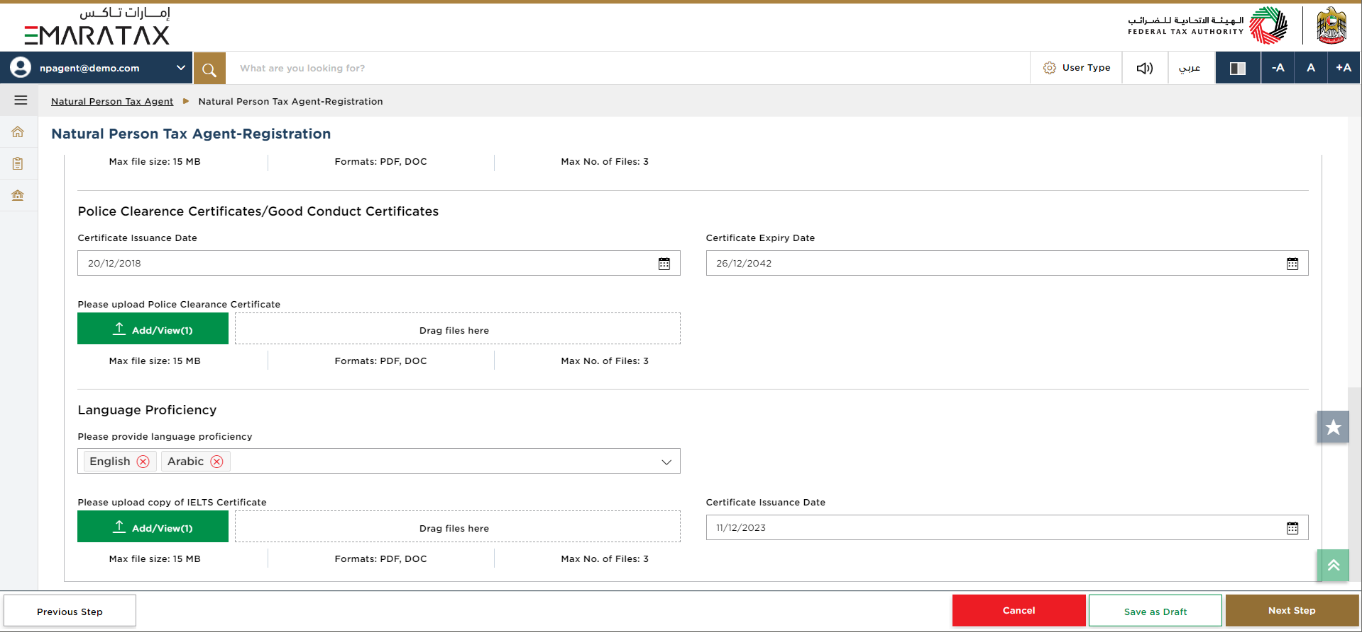Switch language to Arabic
Screen dimensions: 1362x632
click(1191, 68)
